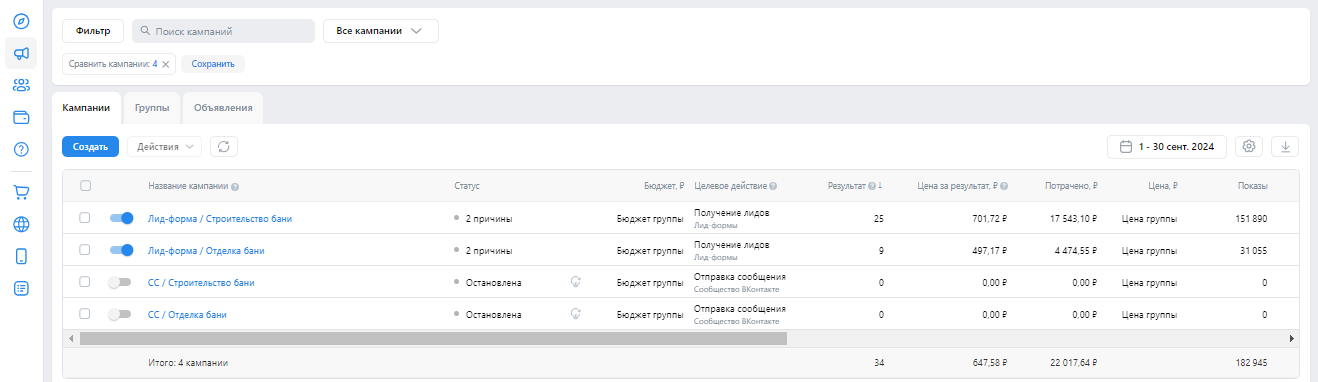Switch to the Группы tab
This screenshot has height=382, width=1318.
(x=152, y=108)
